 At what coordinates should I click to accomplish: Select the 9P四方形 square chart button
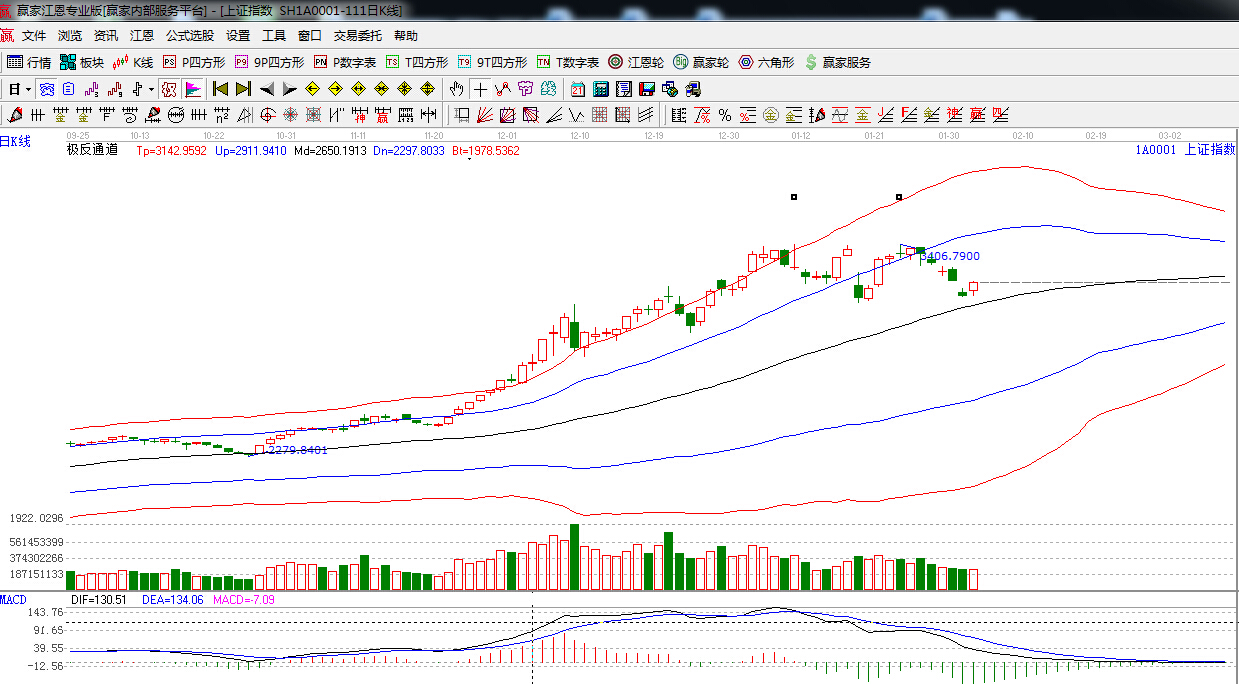coord(270,62)
